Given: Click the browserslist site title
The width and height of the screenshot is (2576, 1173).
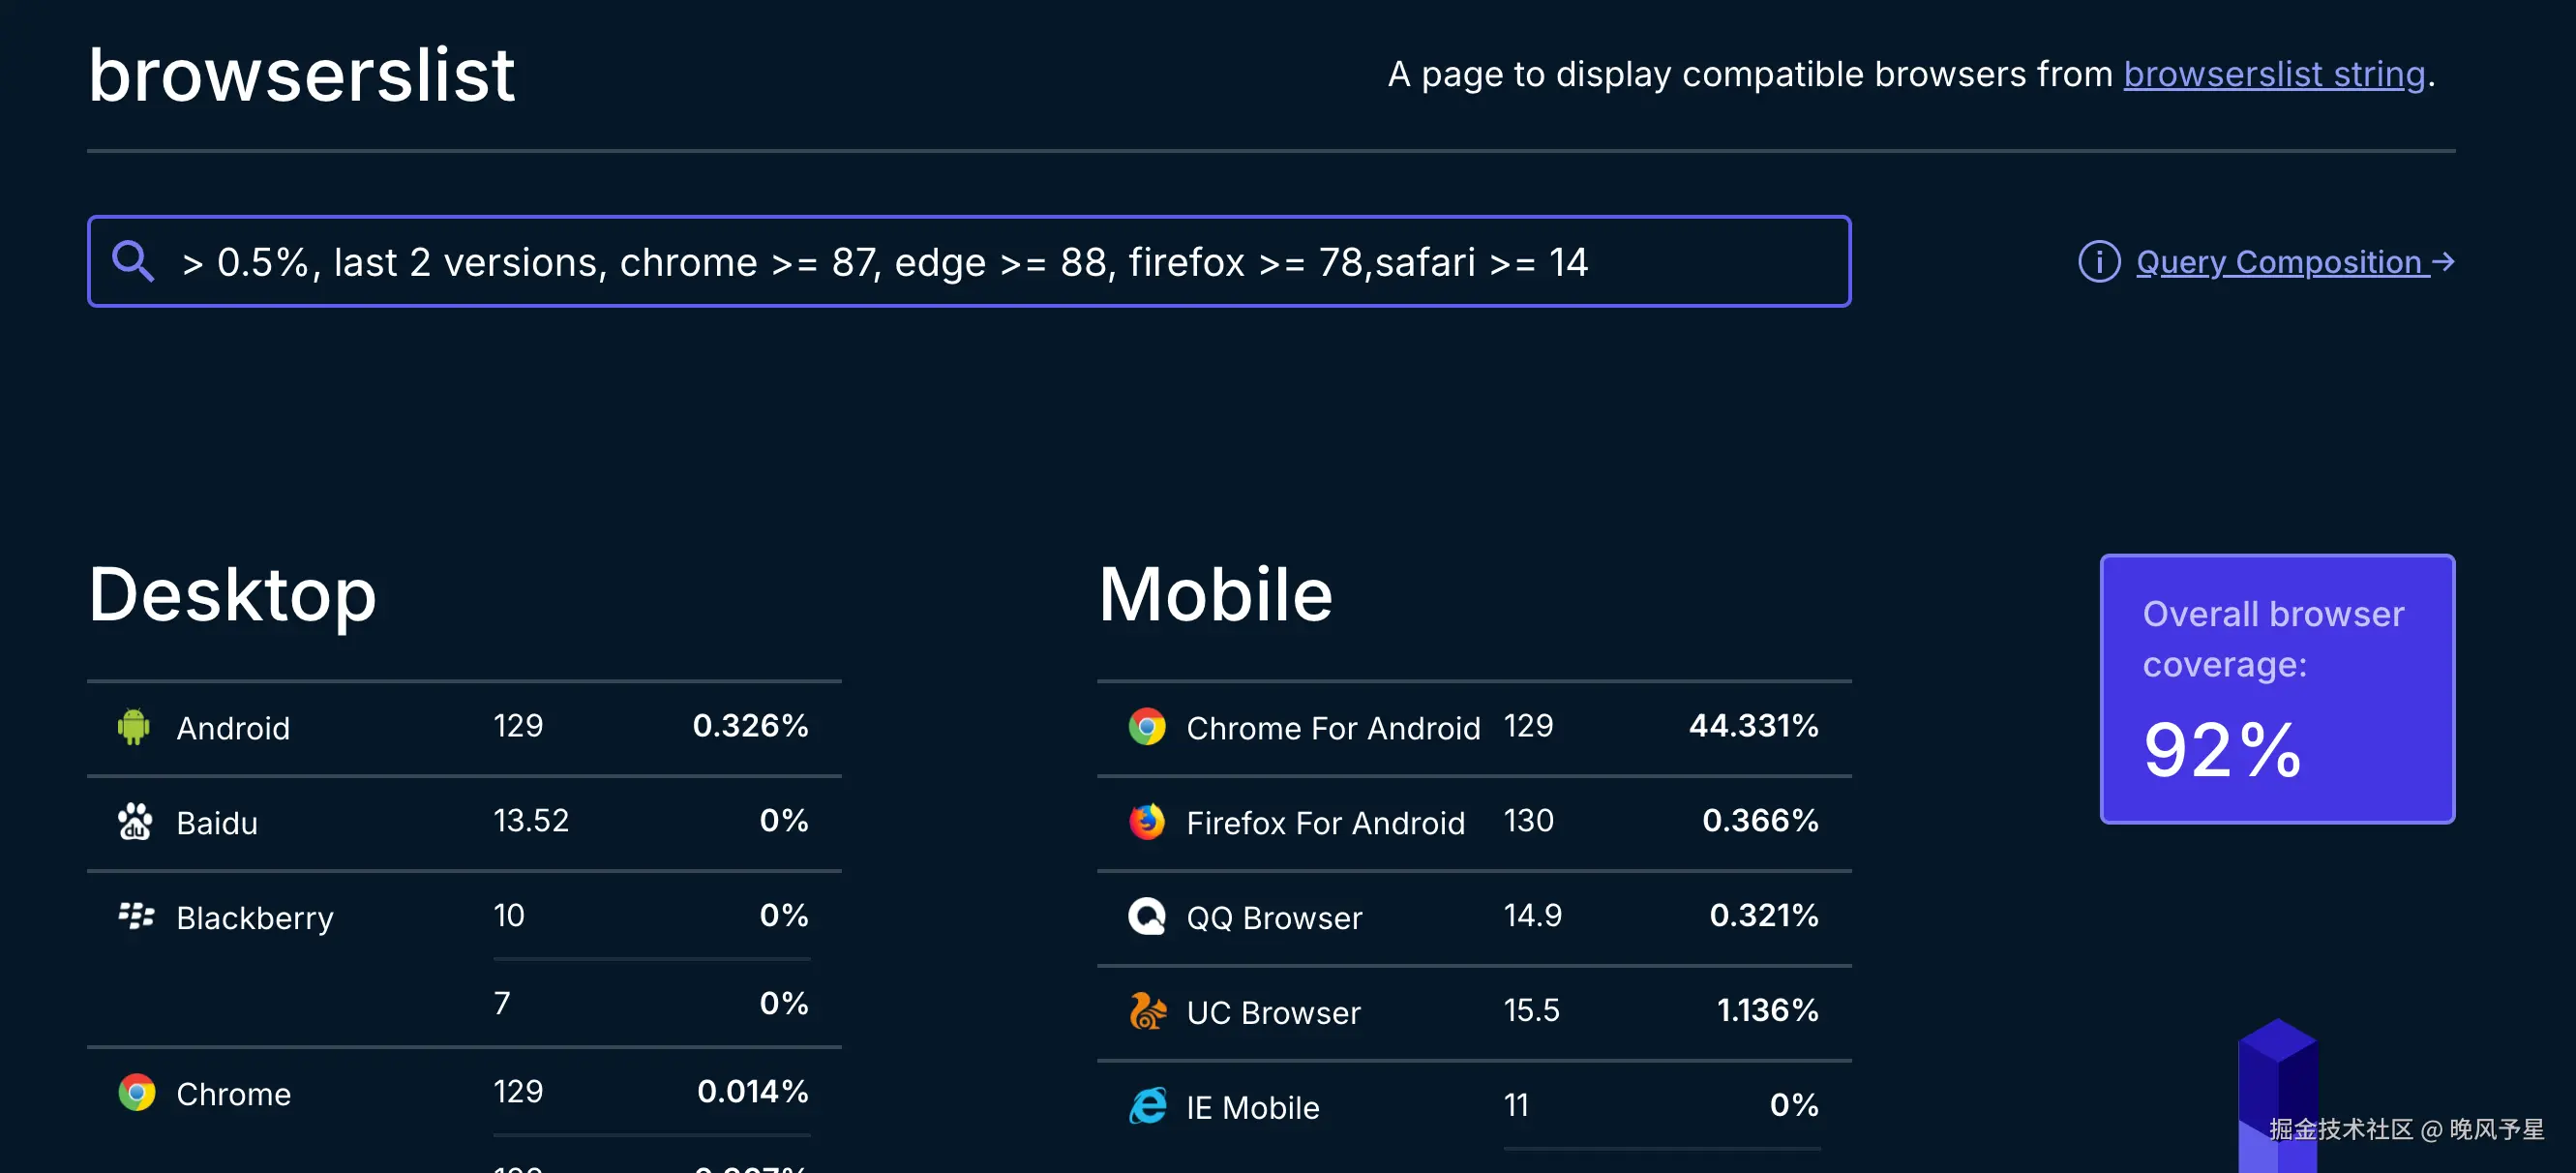Looking at the screenshot, I should coord(302,75).
